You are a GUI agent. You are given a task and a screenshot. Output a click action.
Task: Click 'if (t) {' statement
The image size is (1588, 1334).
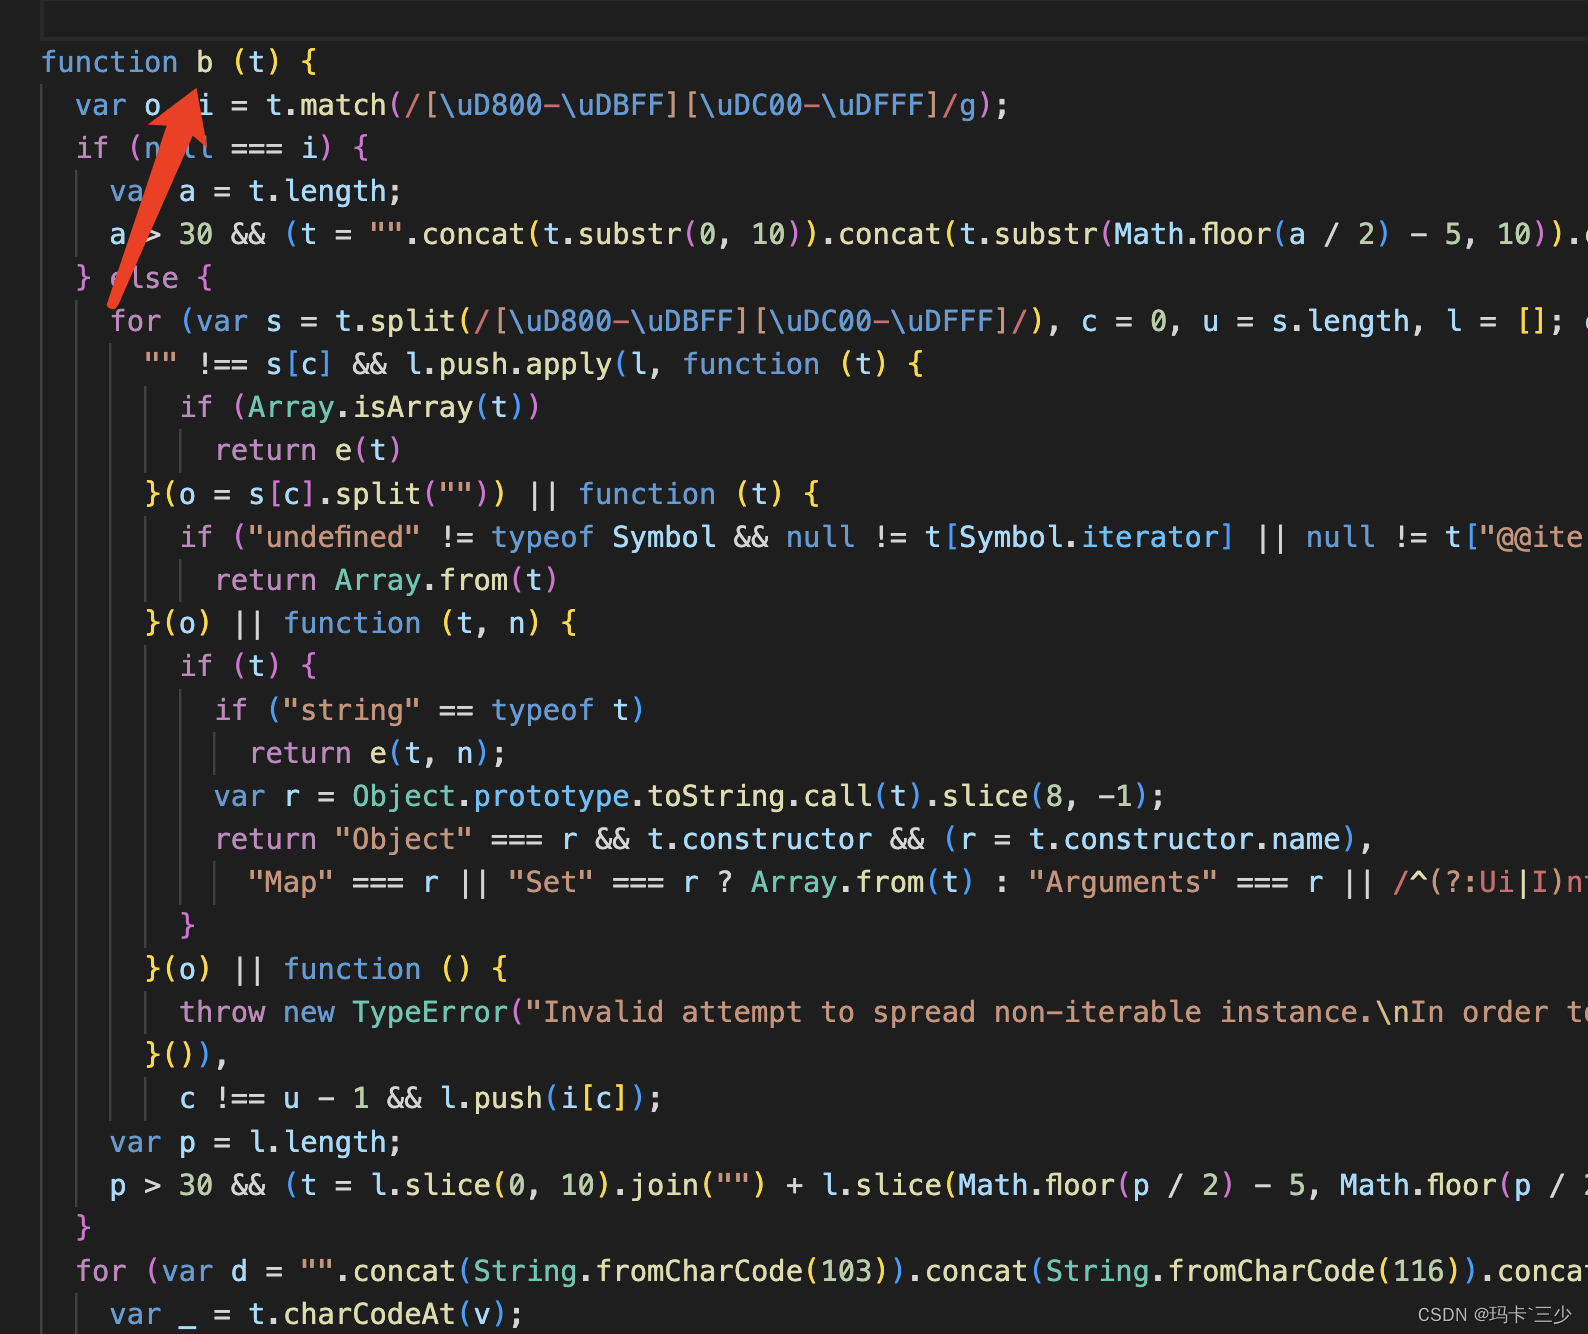point(248,666)
